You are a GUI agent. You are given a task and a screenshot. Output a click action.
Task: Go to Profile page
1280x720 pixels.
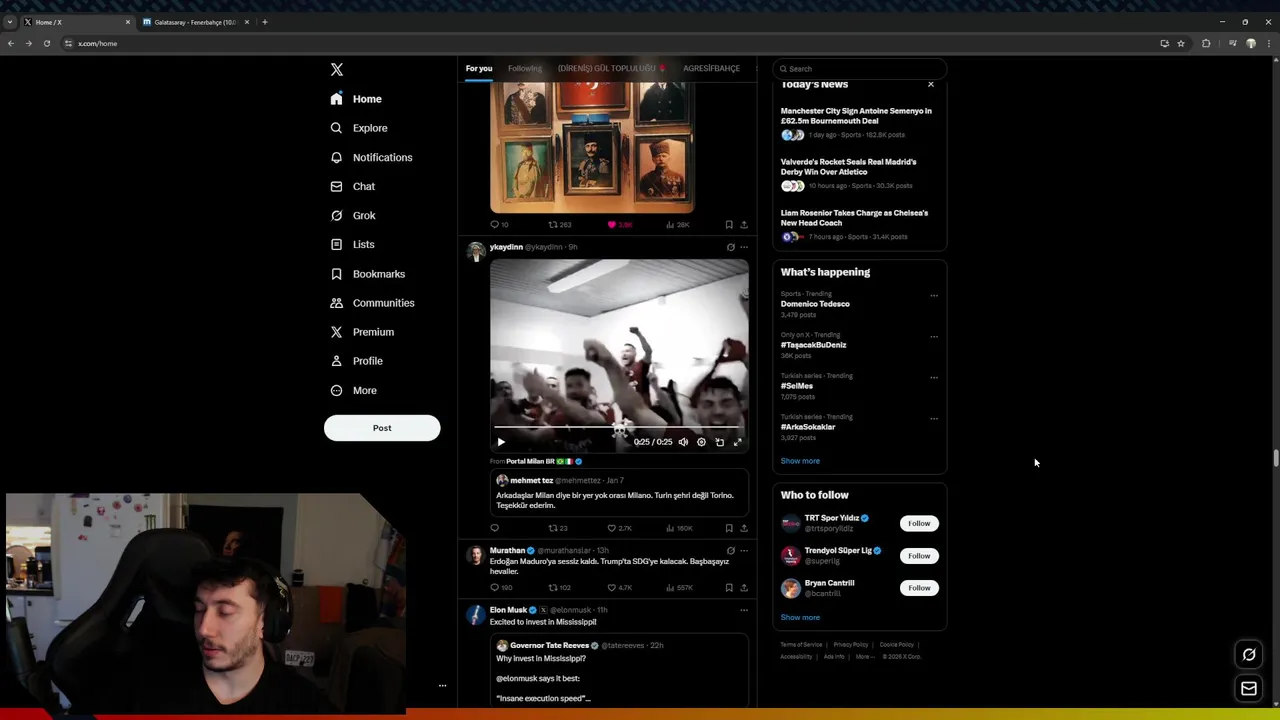[357, 361]
